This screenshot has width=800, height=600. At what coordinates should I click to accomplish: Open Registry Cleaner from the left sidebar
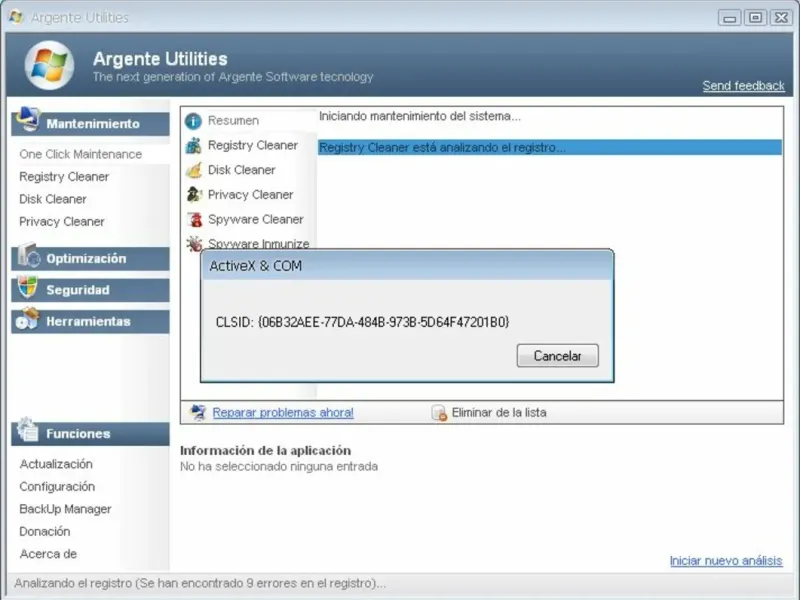point(64,177)
